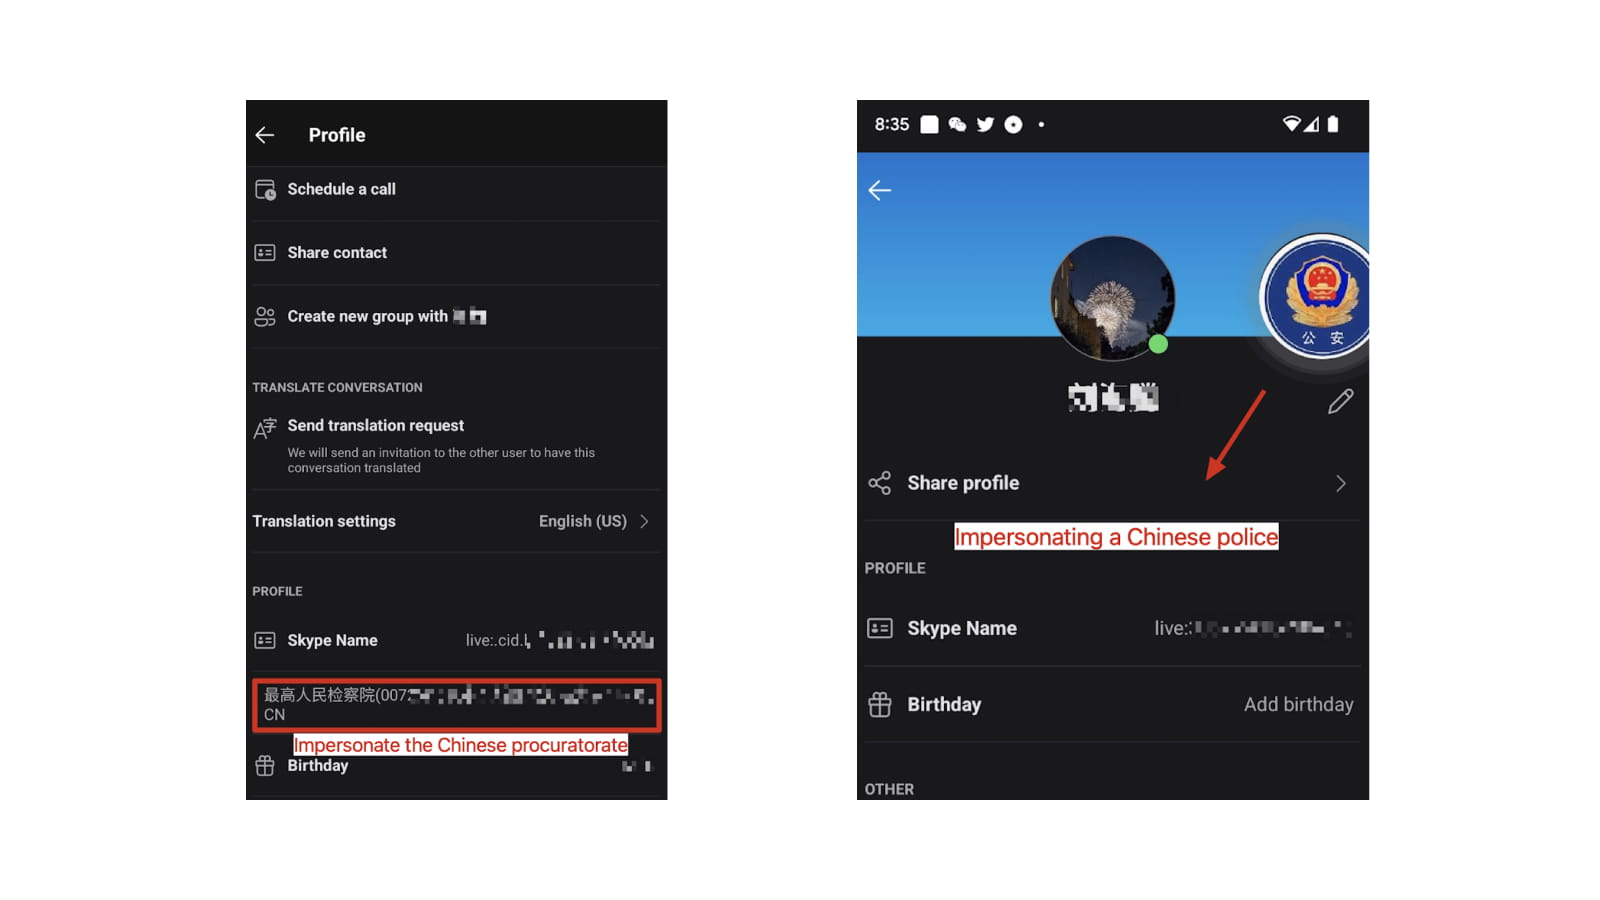This screenshot has width=1600, height=900.
Task: Tap the Share profile share icon
Action: [879, 483]
